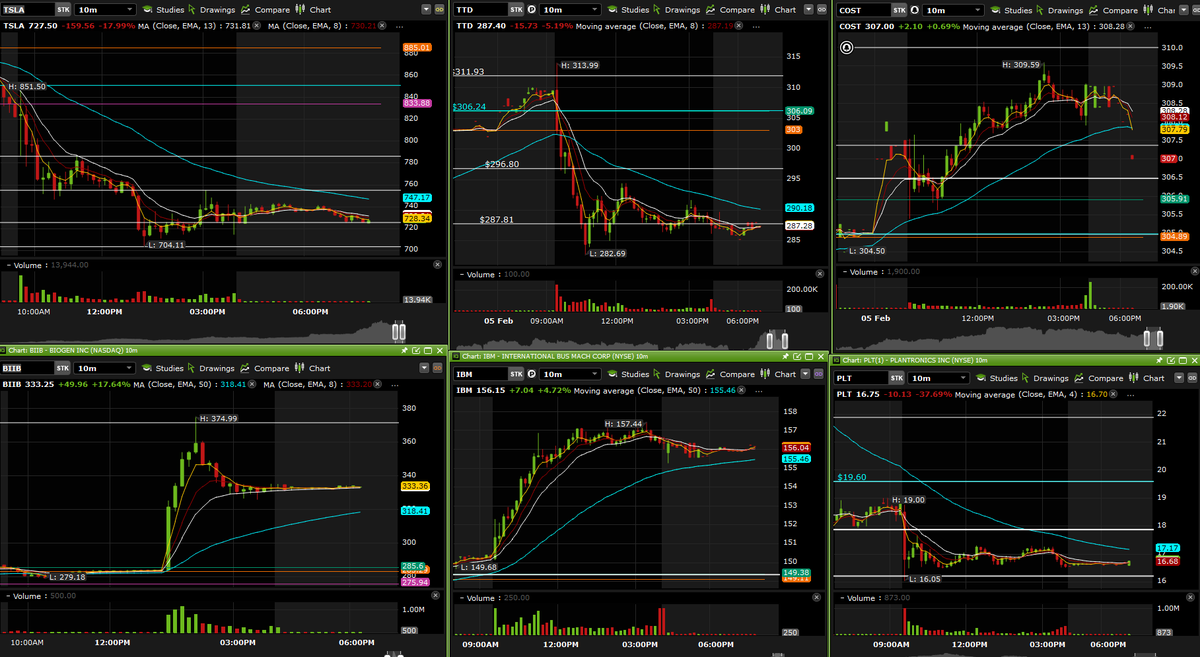
Task: Open Chart menu on the TSLA chart
Action: pos(313,10)
